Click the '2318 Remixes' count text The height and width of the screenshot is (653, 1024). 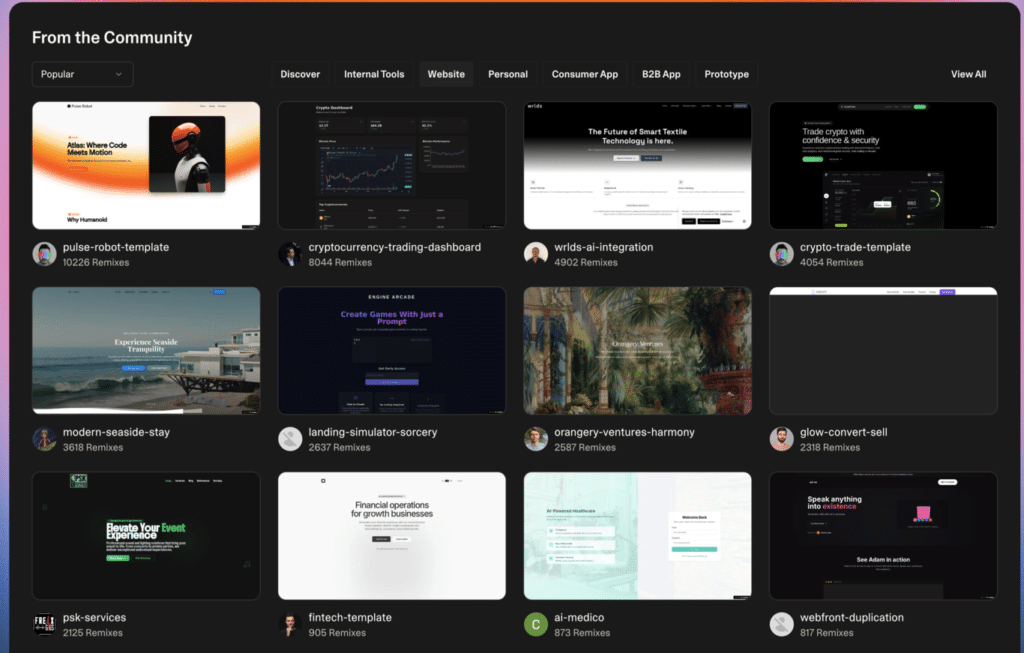(x=829, y=447)
